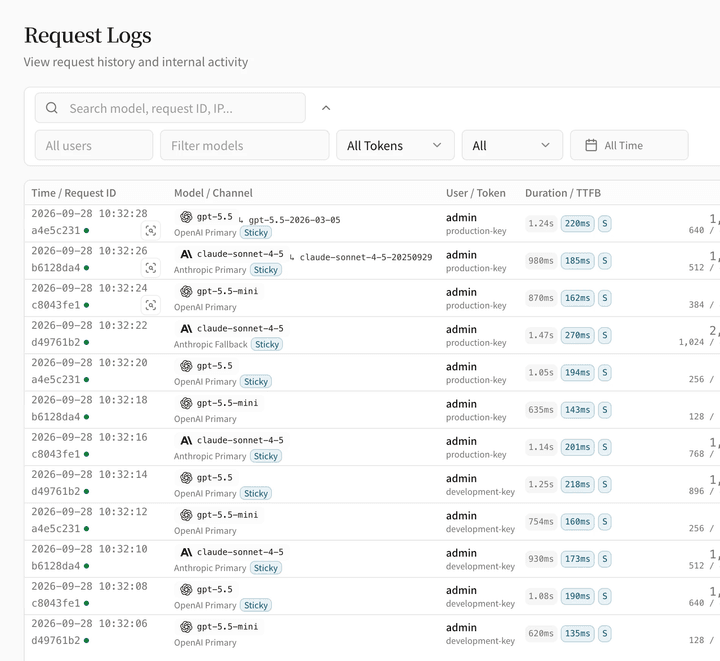Click the S badge in the 10:32:06 row

click(605, 633)
